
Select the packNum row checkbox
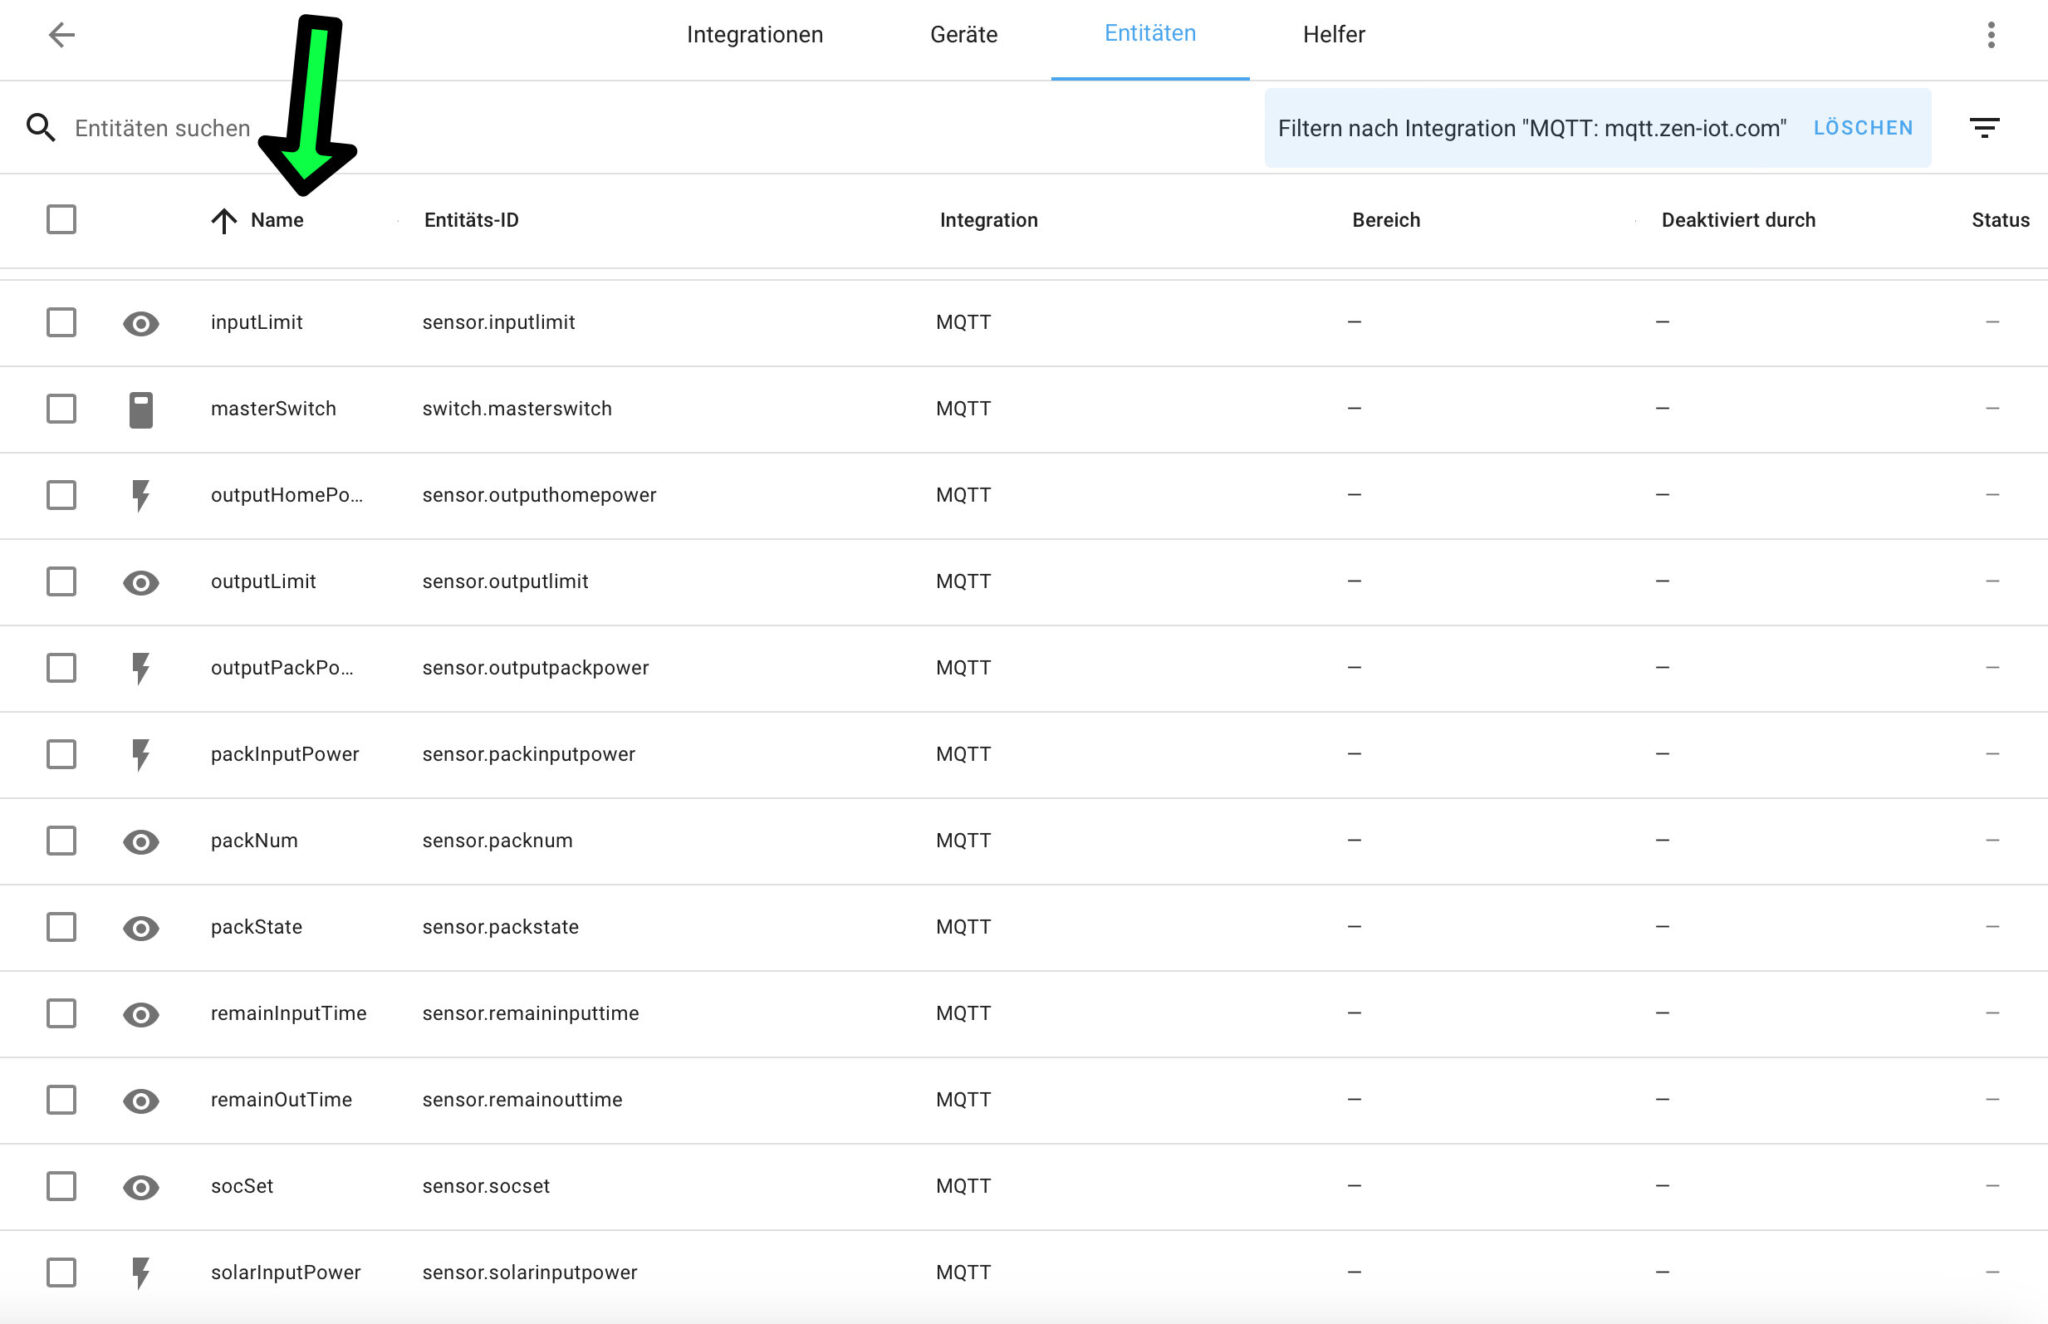coord(61,841)
